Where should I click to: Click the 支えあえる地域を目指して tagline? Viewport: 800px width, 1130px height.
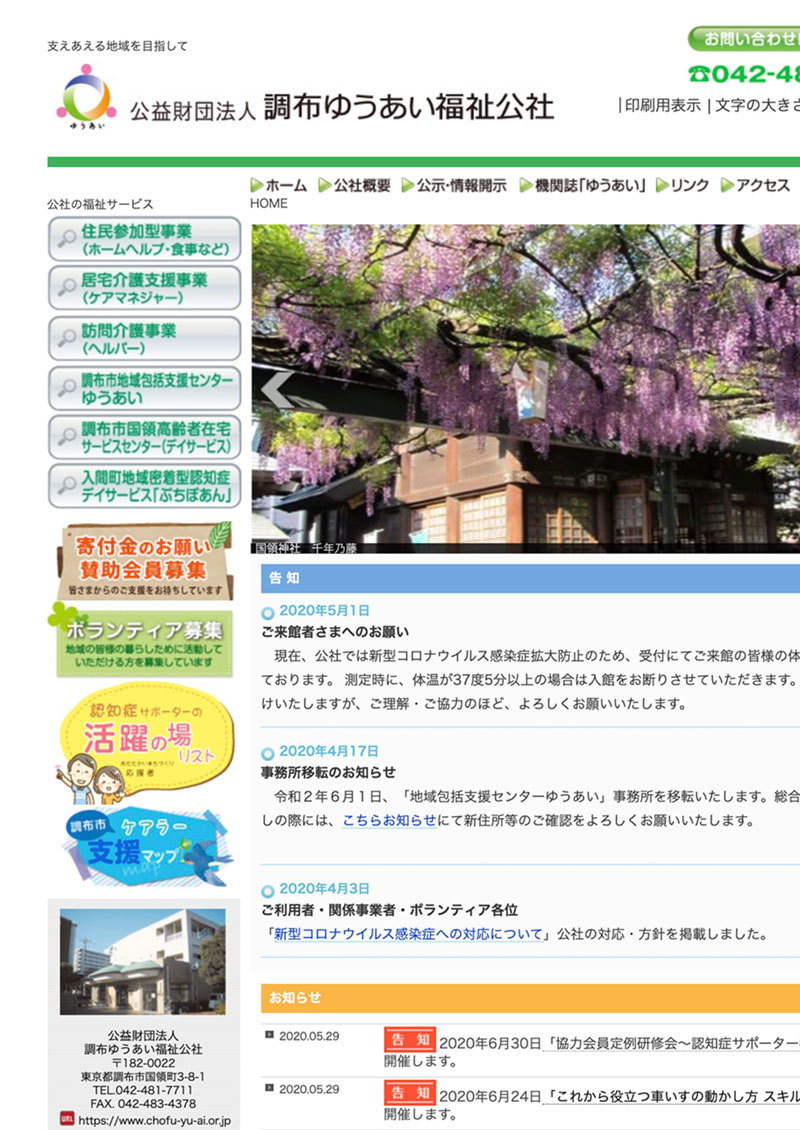coord(117,46)
